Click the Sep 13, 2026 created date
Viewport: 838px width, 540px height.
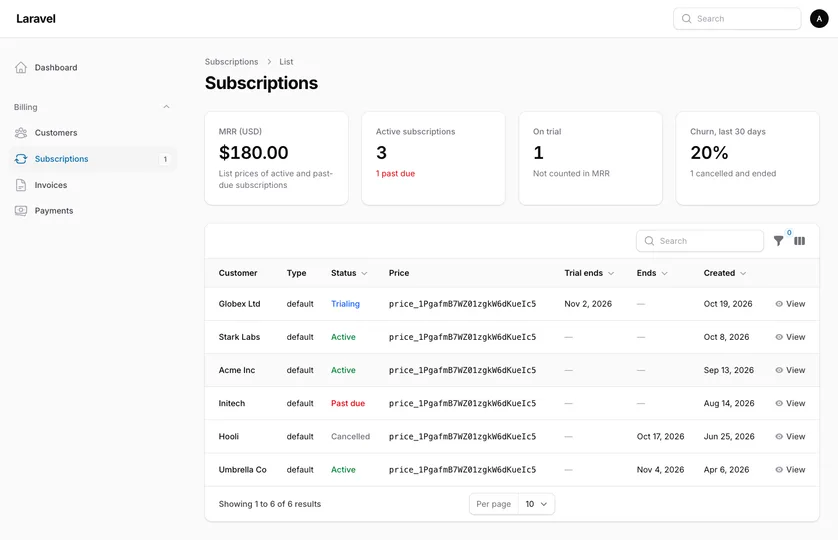[728, 370]
